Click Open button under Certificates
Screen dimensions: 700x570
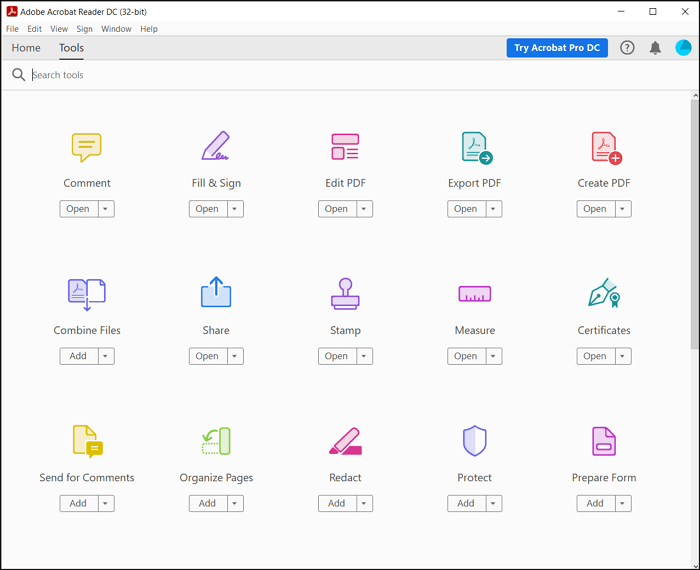(x=596, y=356)
